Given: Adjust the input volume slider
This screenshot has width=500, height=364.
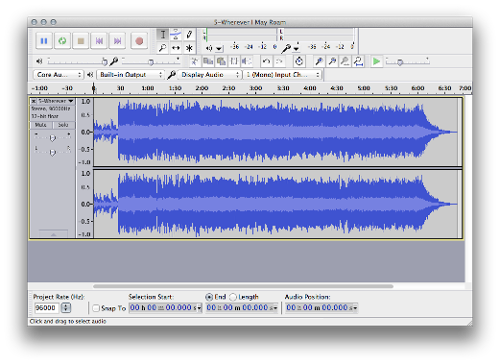Looking at the screenshot, I should point(151,61).
